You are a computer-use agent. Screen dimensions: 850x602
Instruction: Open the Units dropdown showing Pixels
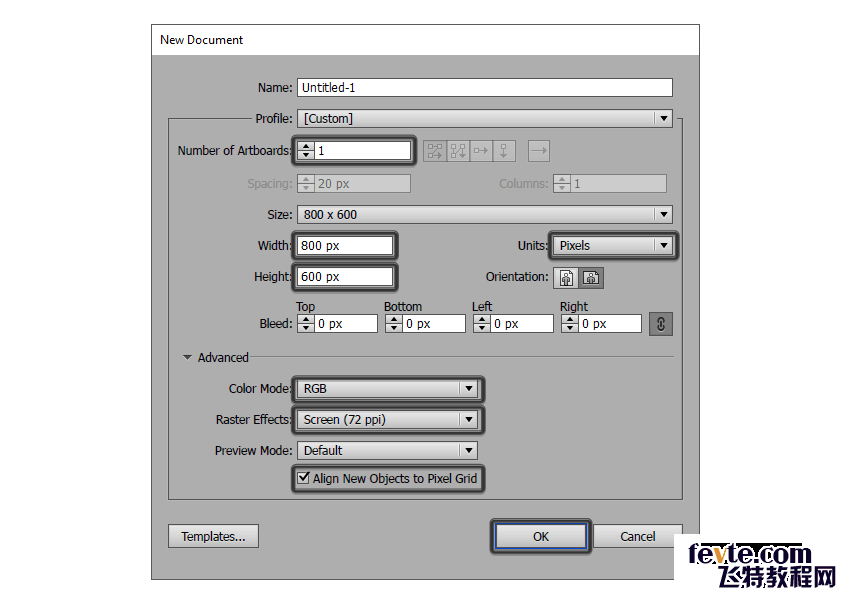point(613,246)
